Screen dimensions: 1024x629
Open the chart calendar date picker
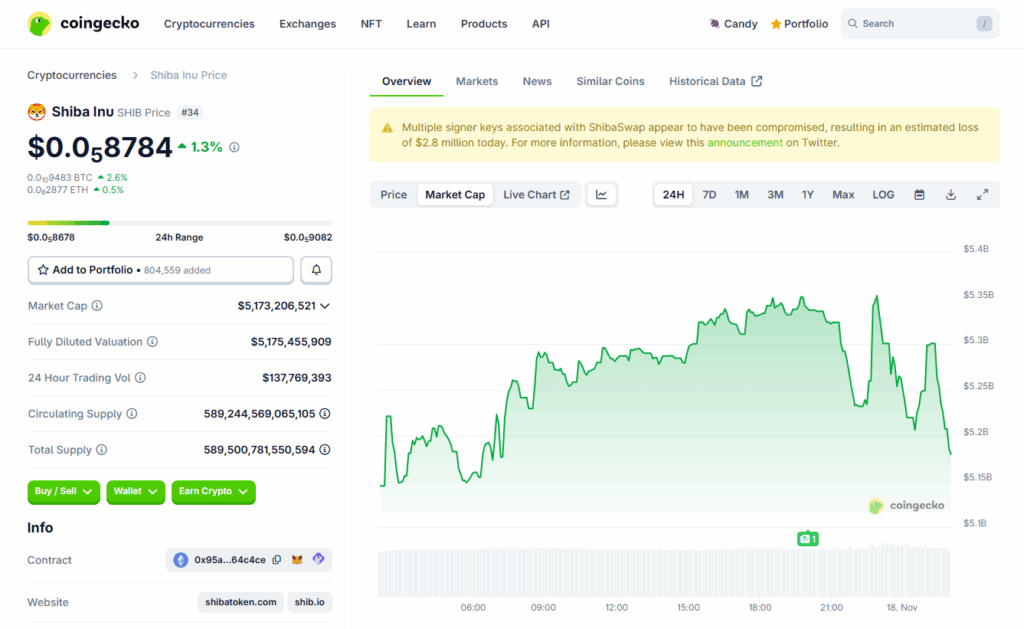919,195
